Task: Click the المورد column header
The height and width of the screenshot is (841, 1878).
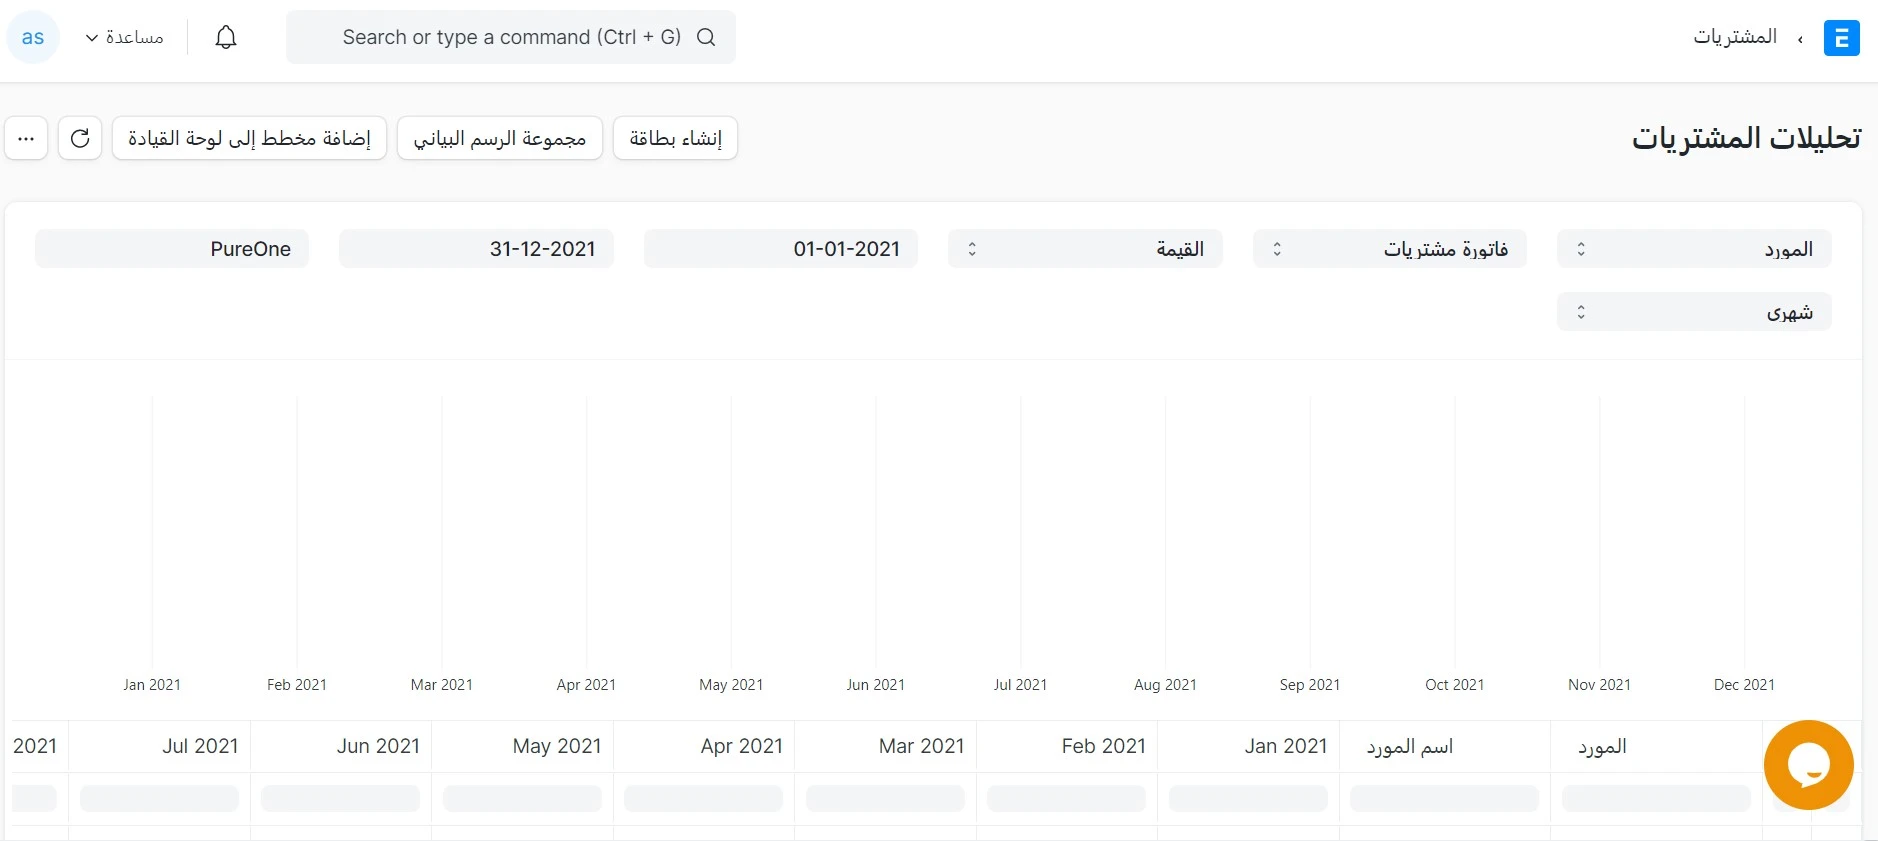Action: pos(1656,746)
